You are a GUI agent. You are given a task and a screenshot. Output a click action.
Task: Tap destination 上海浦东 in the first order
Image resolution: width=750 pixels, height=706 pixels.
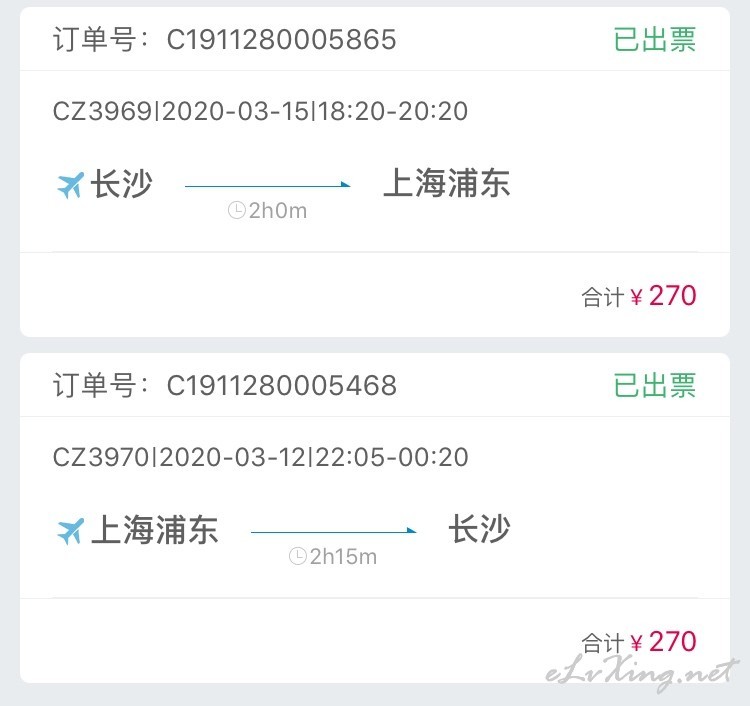coord(447,183)
